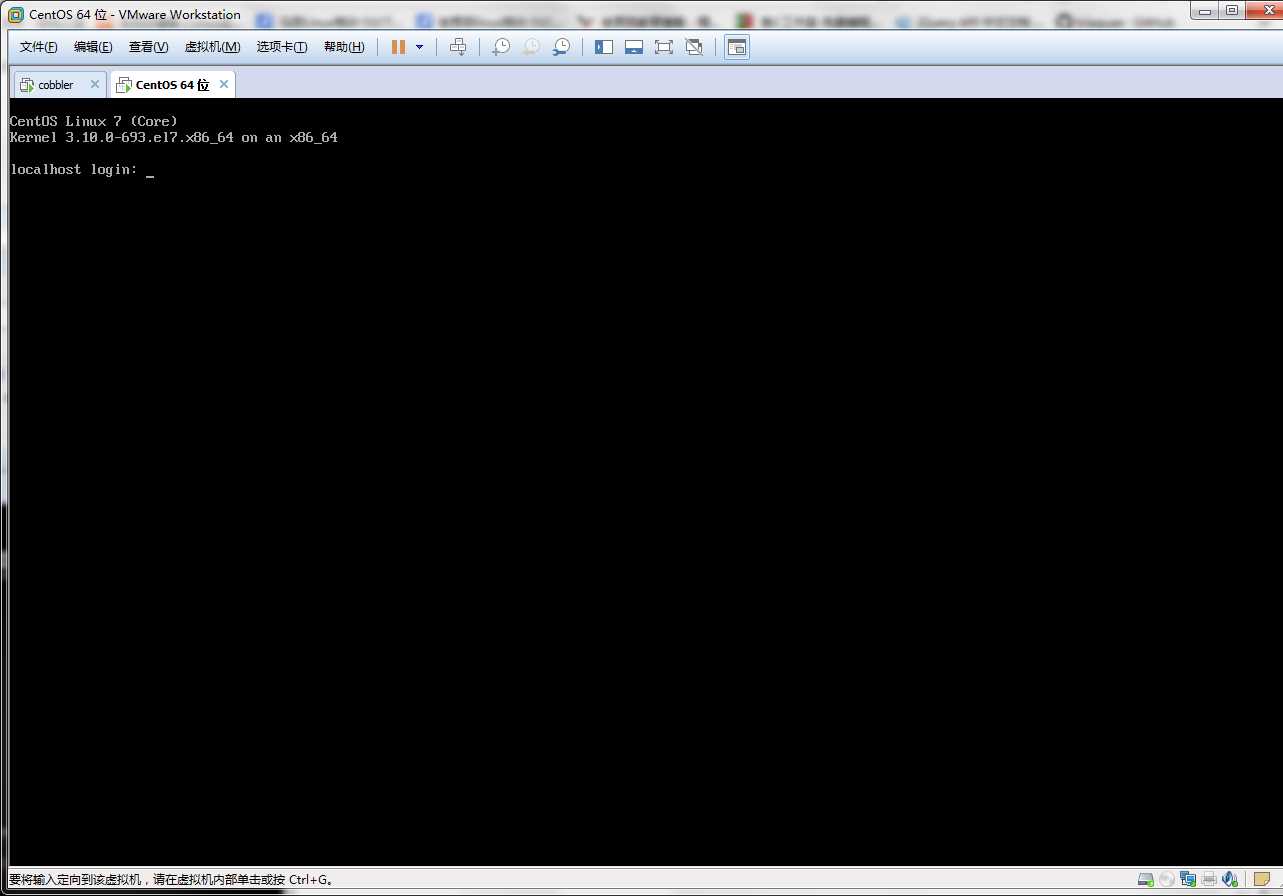Screen dimensions: 1283x896
Task: Open the 查看(V) menu
Action: tap(148, 47)
